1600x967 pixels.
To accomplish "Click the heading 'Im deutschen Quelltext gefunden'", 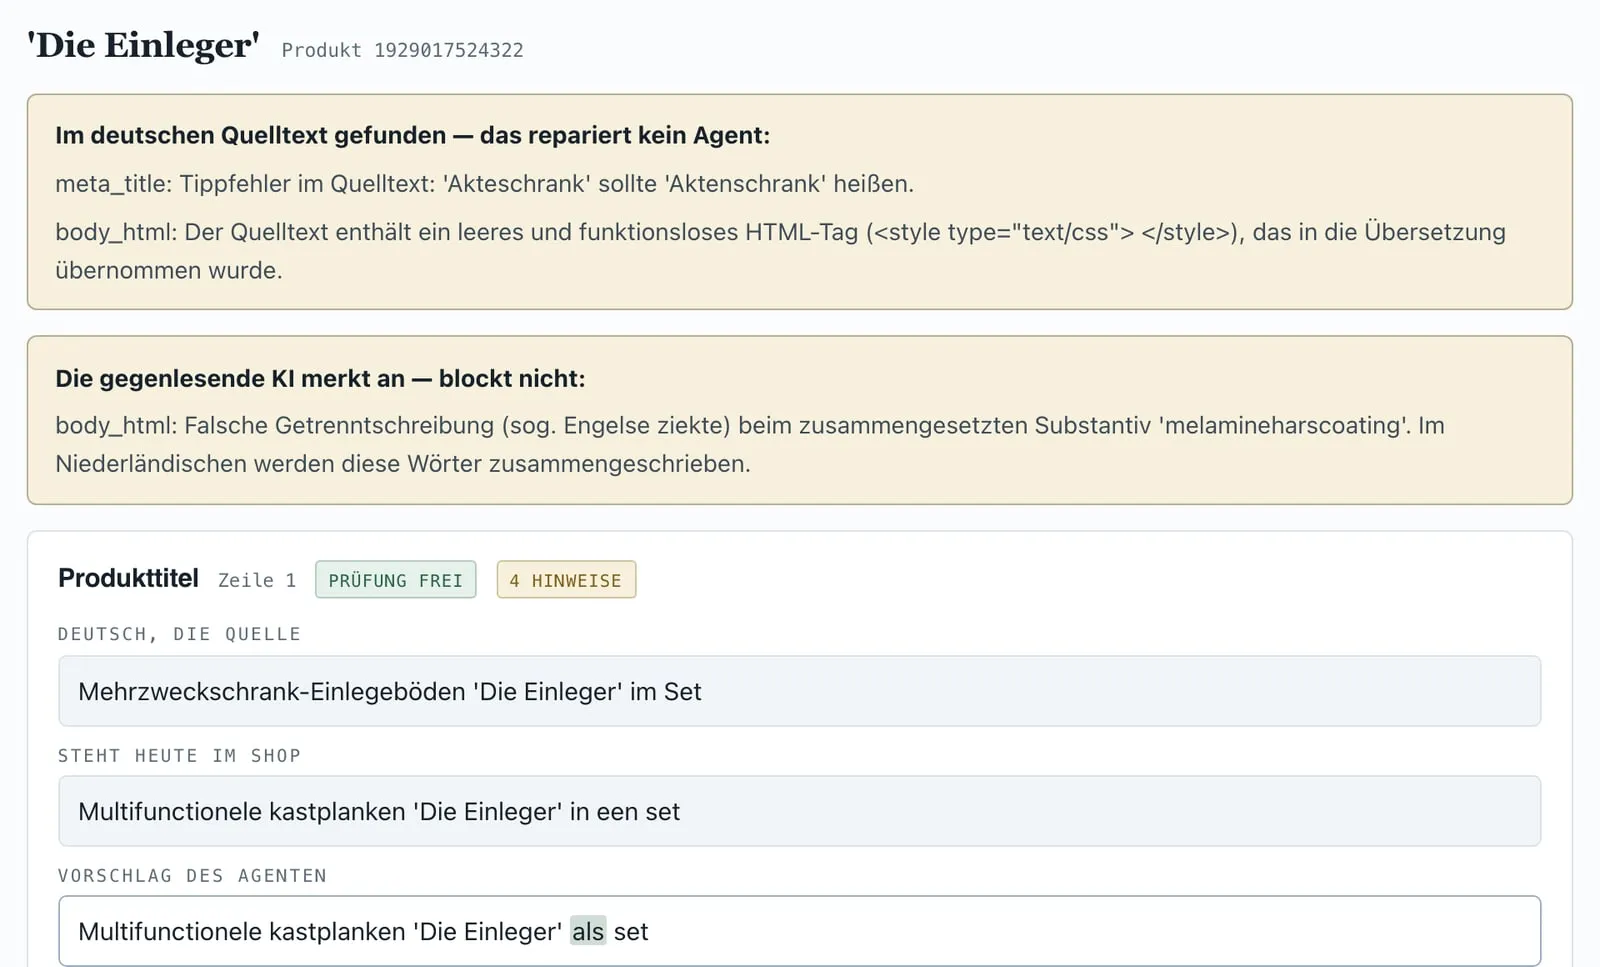I will tap(412, 135).
